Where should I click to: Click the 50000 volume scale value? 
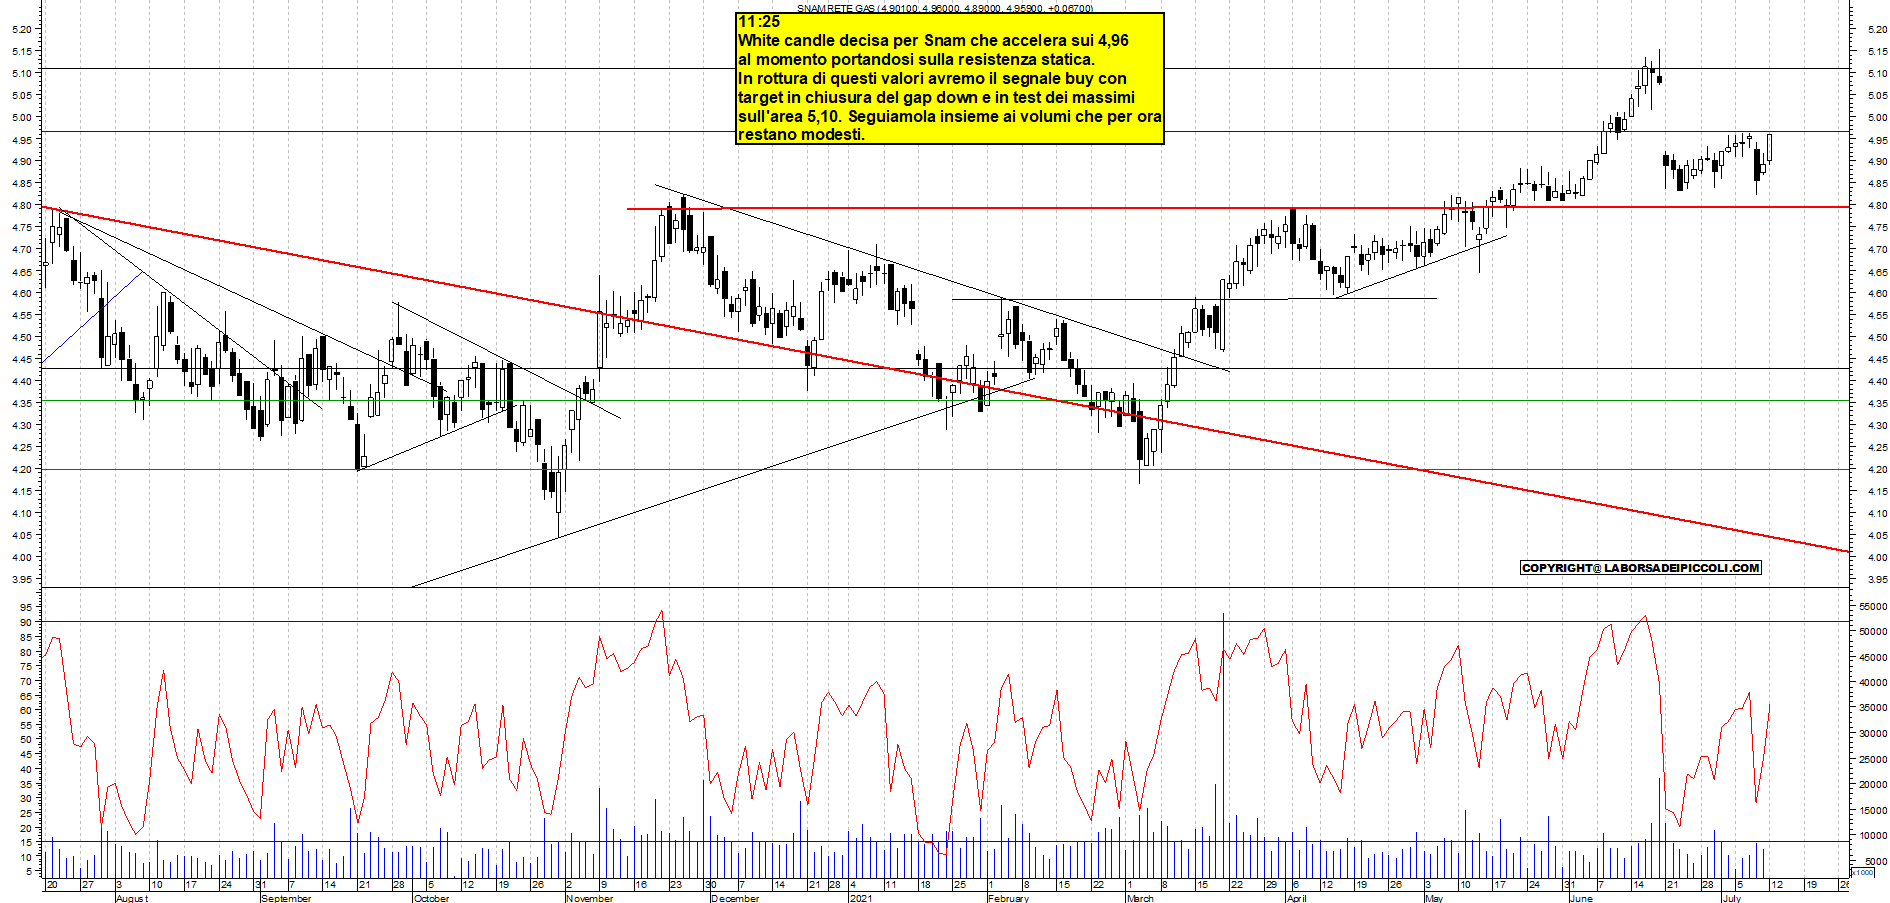click(x=1873, y=632)
